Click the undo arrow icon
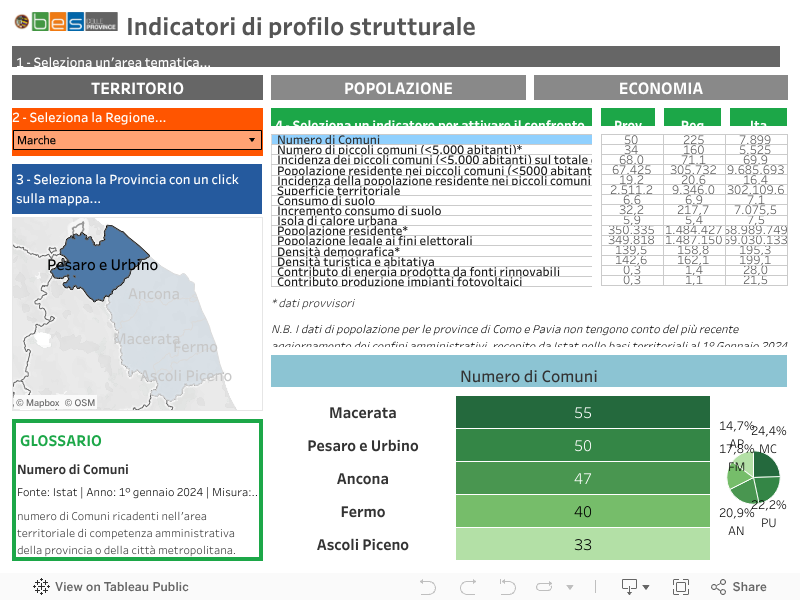Image resolution: width=800 pixels, height=600 pixels. (428, 587)
